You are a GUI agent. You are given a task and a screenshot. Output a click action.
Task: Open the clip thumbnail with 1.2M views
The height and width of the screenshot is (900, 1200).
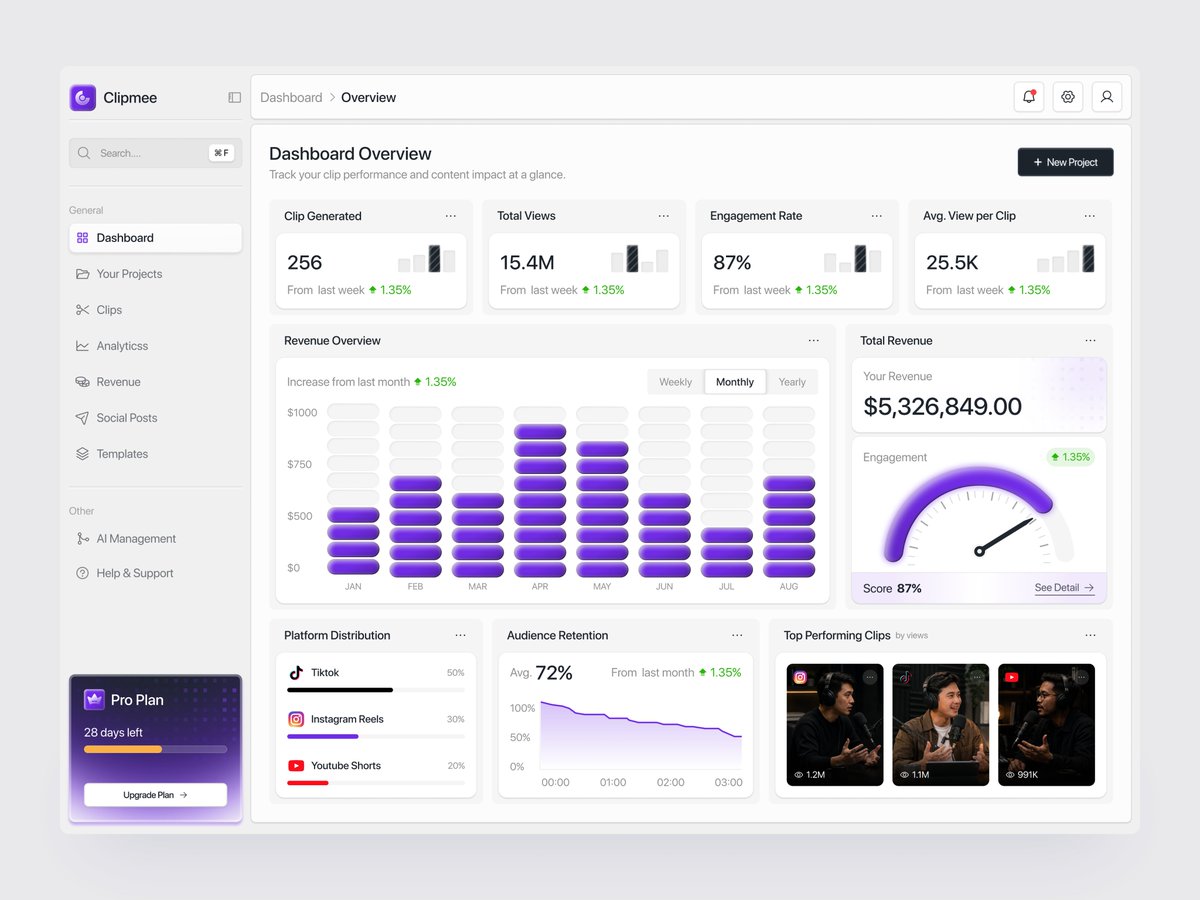(x=835, y=725)
